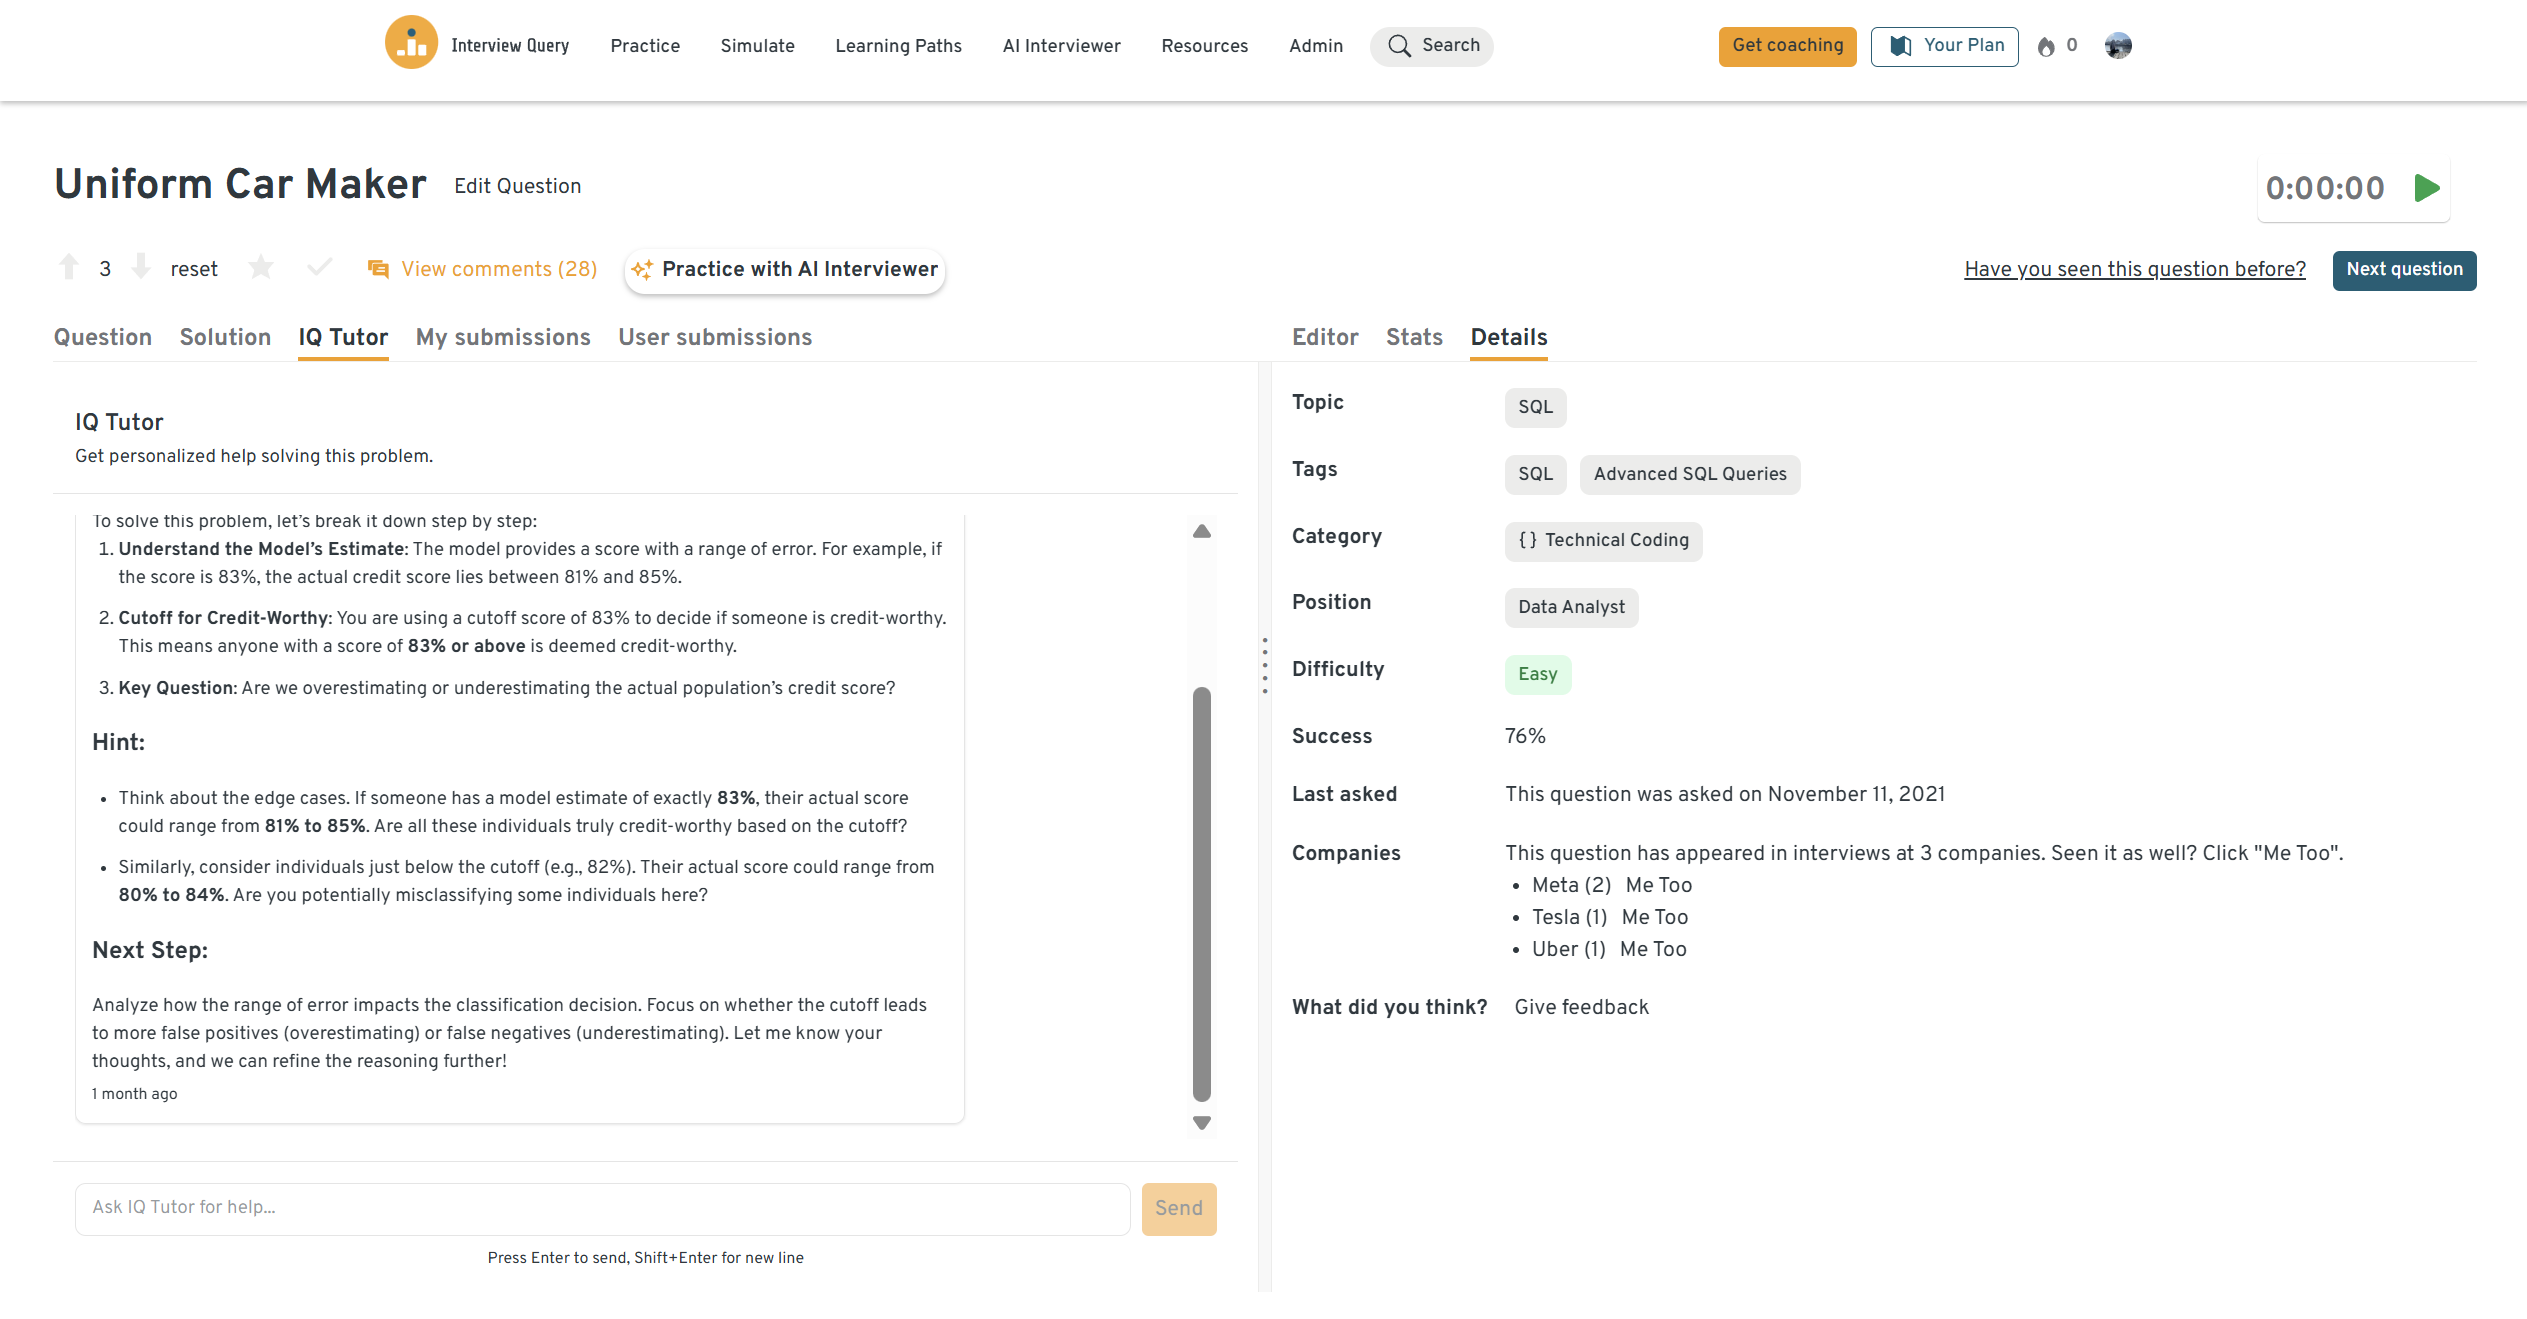
Task: Click the Next question button
Action: pyautogui.click(x=2403, y=270)
